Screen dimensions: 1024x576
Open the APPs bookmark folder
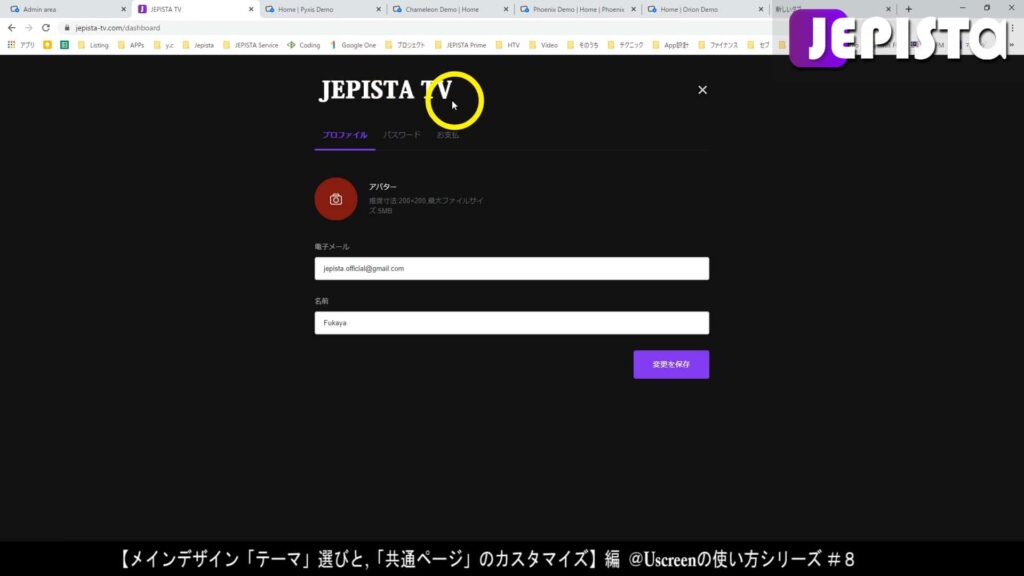(x=131, y=45)
